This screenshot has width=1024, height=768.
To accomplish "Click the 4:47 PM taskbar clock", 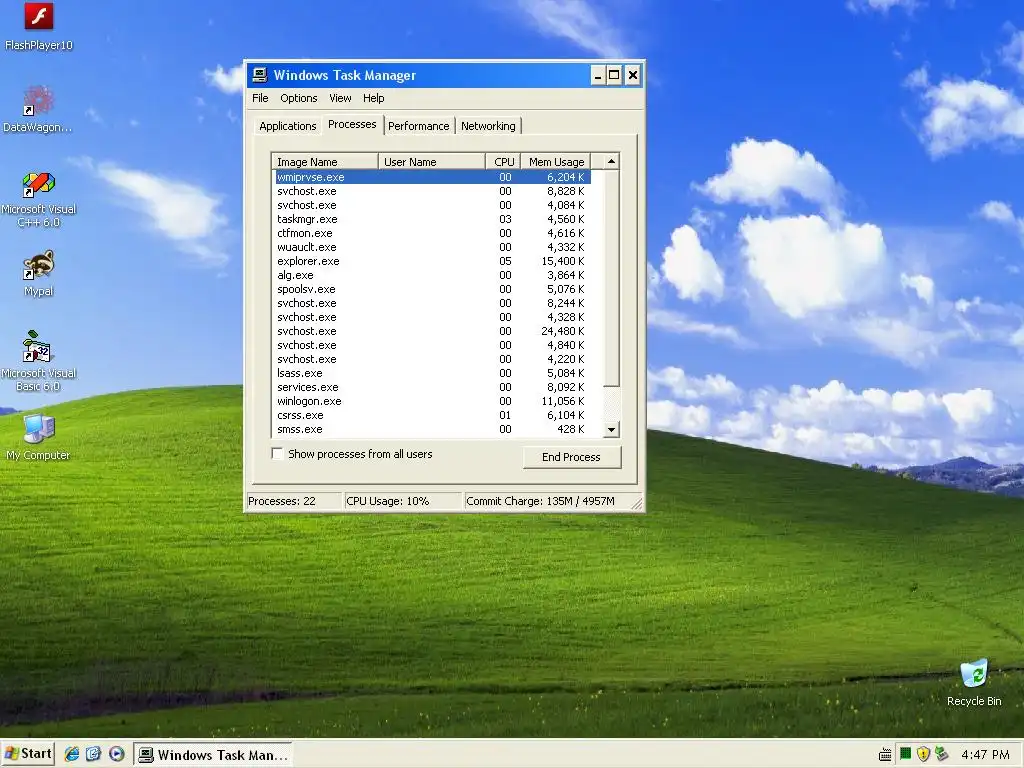I will 985,754.
